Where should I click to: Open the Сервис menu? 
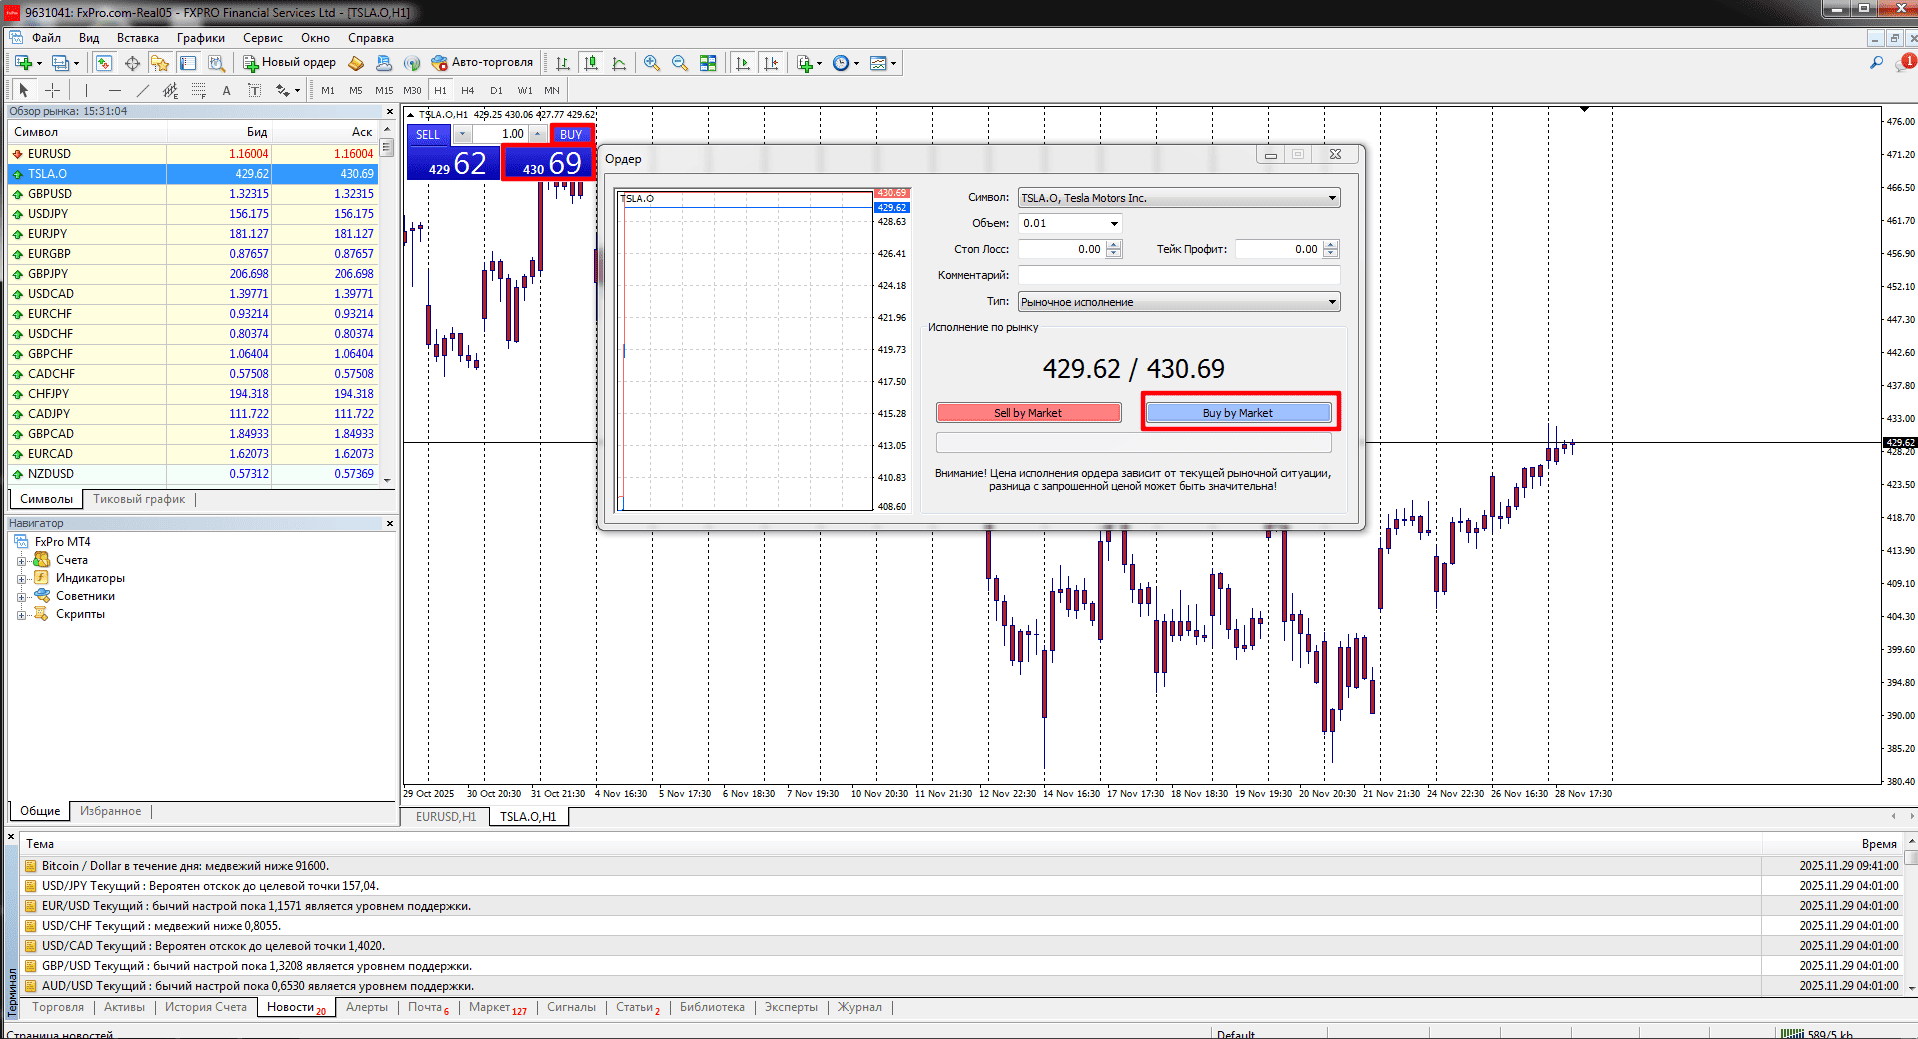[x=263, y=38]
